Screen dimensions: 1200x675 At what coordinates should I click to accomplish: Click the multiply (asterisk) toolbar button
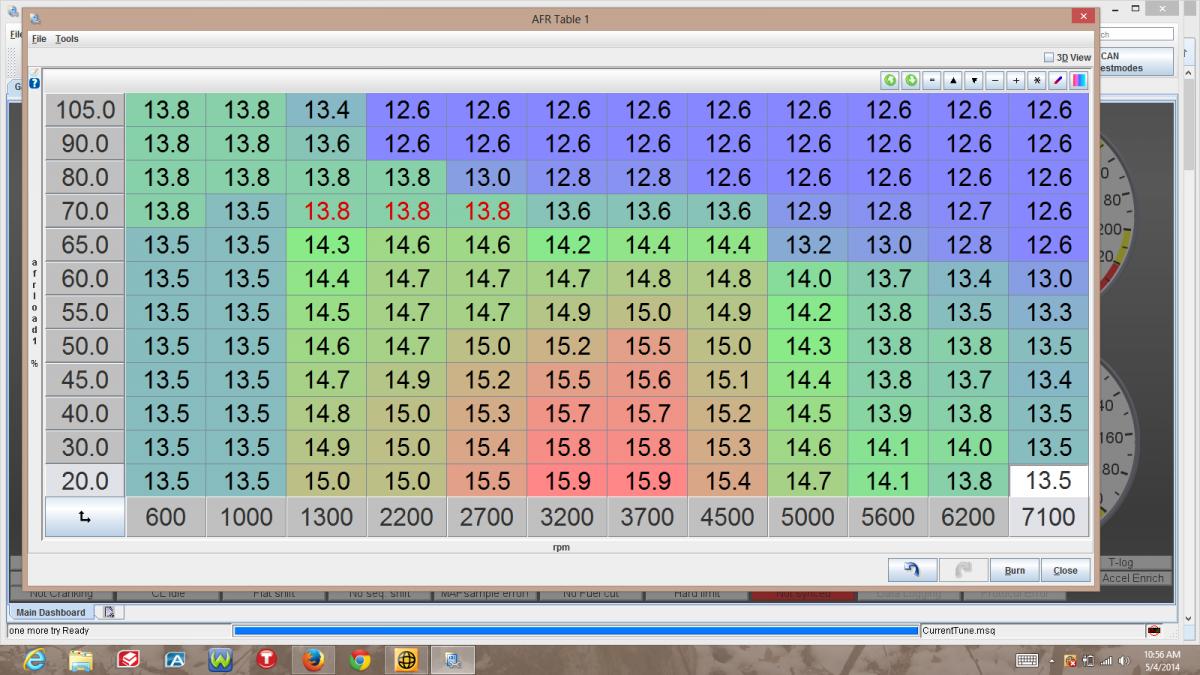[1037, 80]
